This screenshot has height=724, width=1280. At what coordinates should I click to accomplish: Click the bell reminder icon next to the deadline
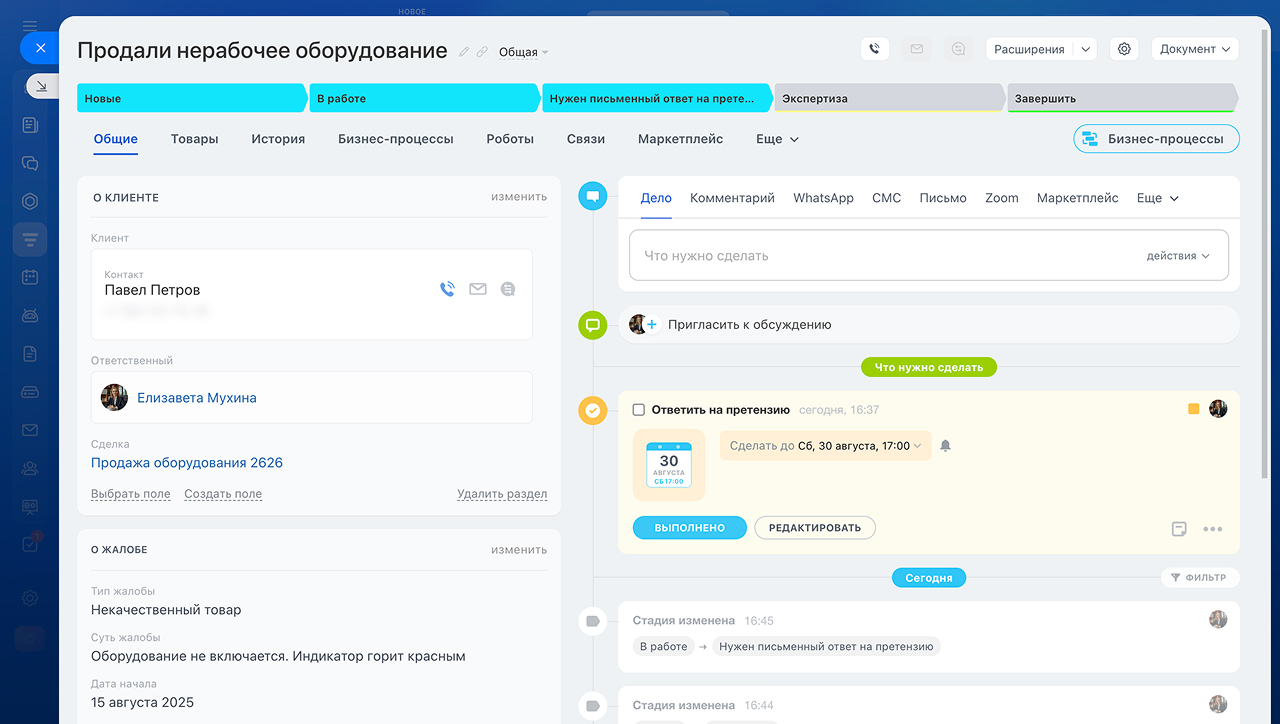point(945,446)
